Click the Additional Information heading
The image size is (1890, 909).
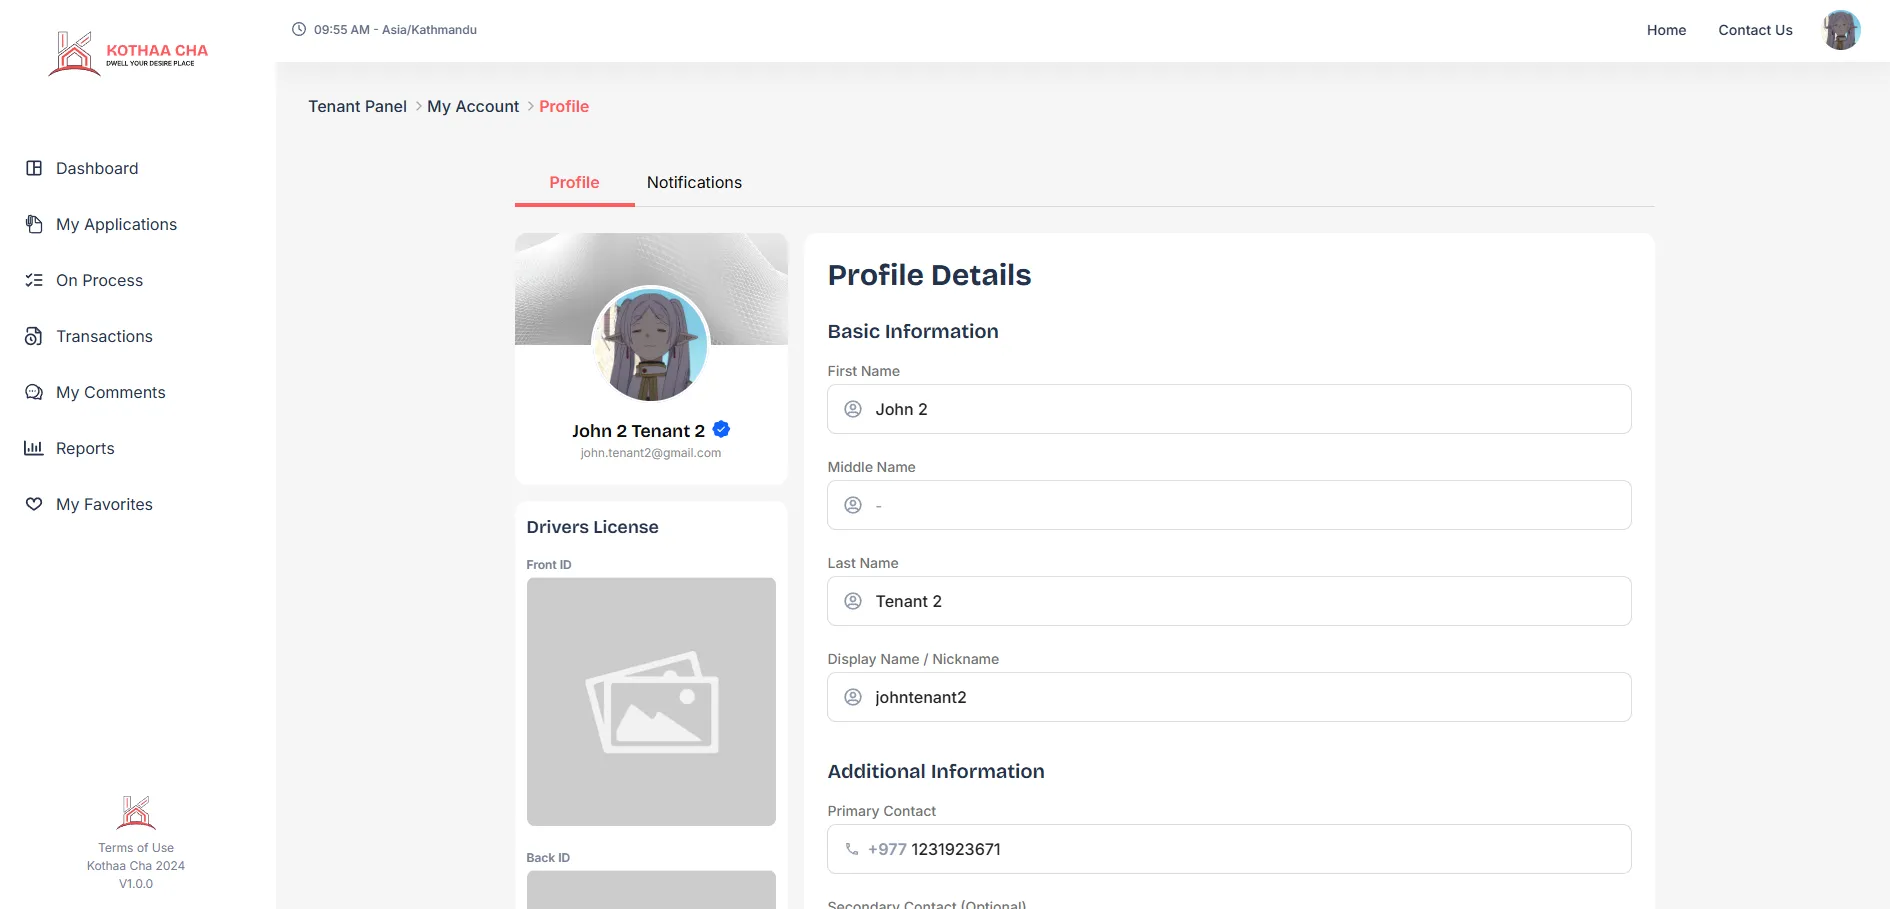[936, 771]
